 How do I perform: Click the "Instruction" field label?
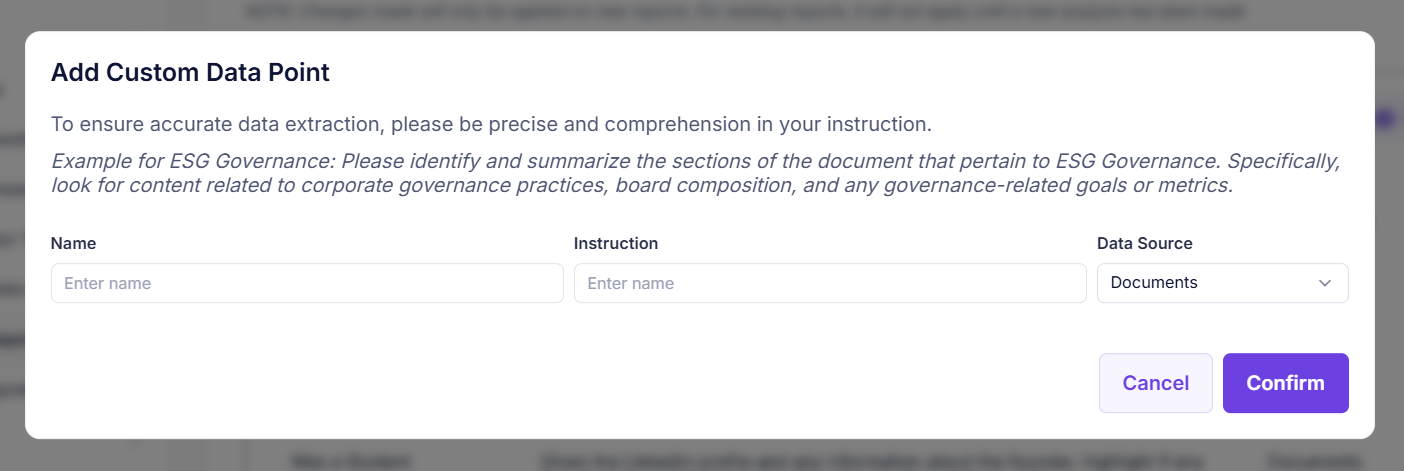tap(616, 243)
